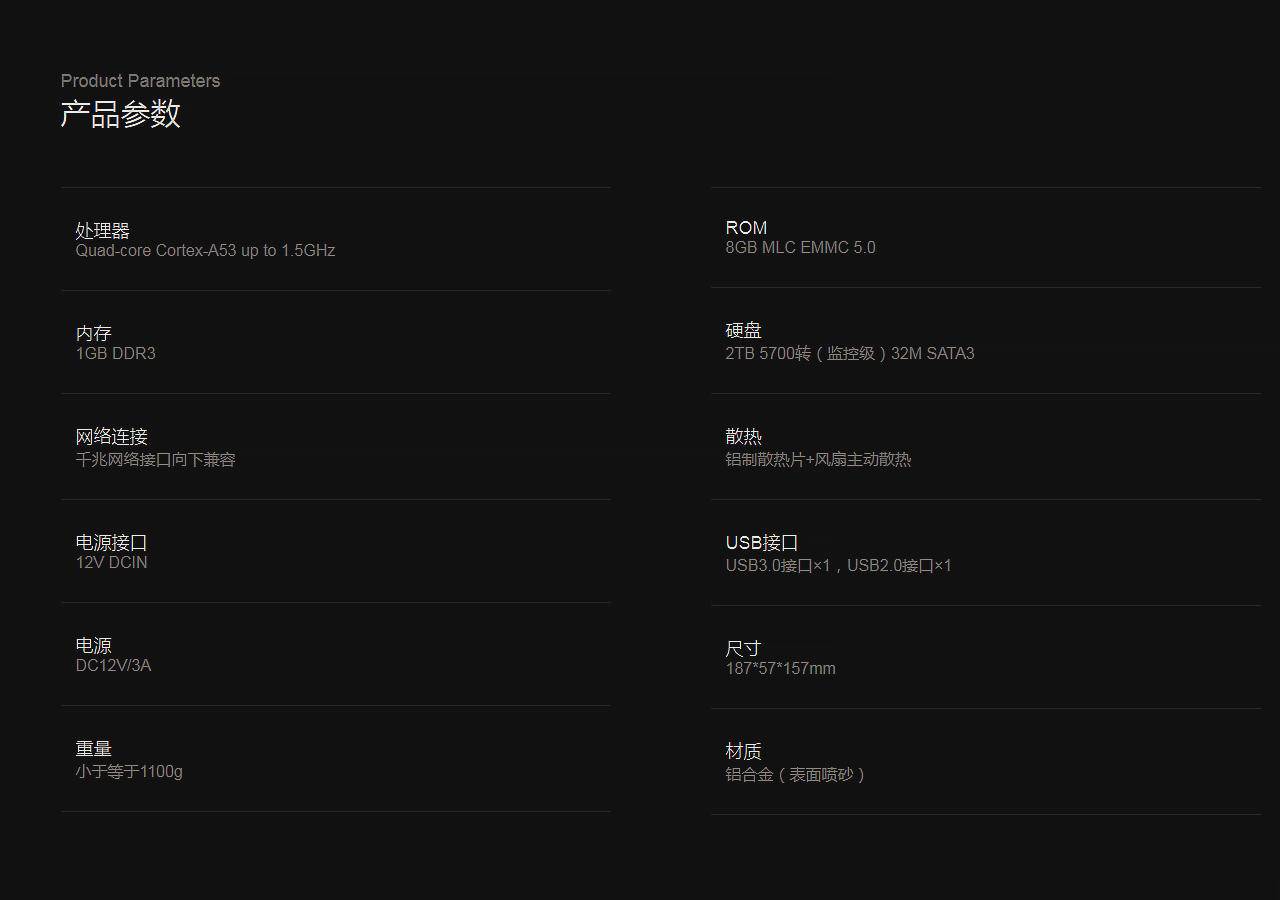The width and height of the screenshot is (1280, 900).
Task: Select the 产品参数 heading
Action: 120,114
